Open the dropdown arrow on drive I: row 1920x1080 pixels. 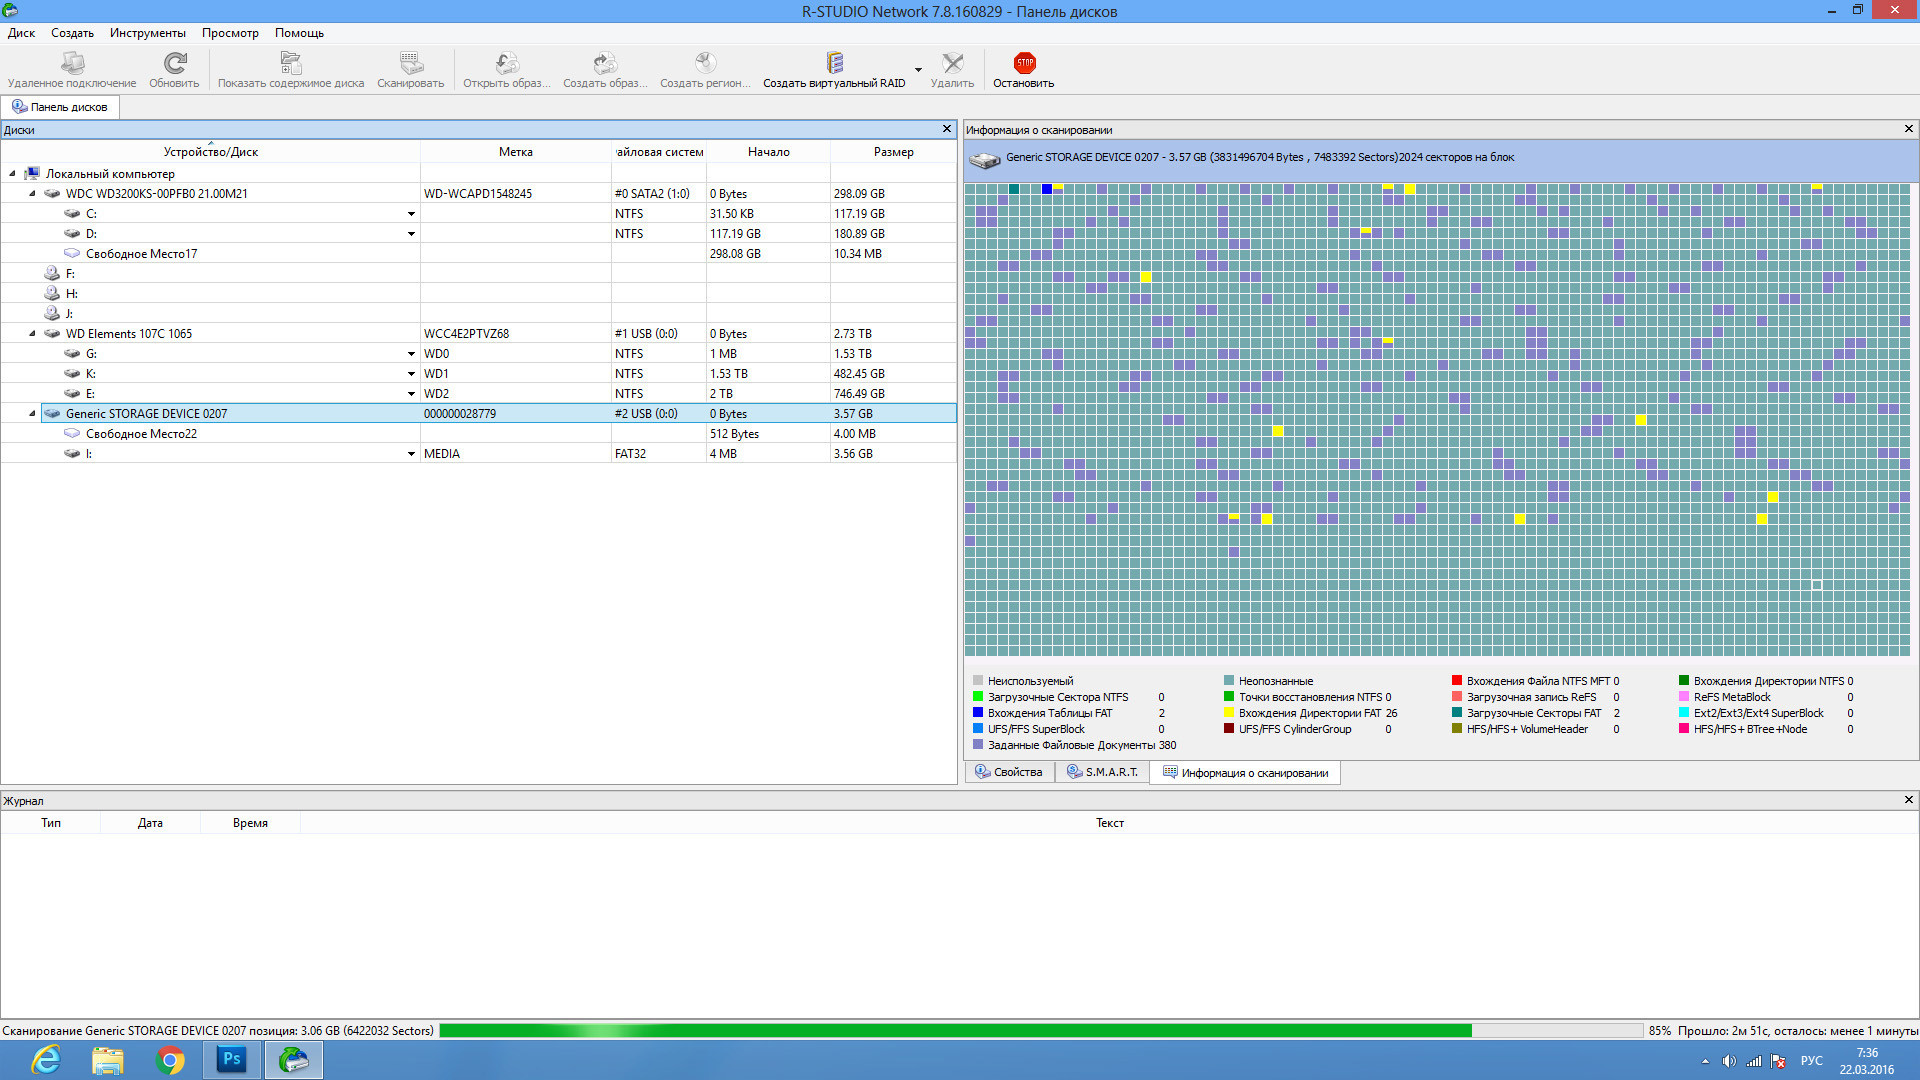click(411, 454)
